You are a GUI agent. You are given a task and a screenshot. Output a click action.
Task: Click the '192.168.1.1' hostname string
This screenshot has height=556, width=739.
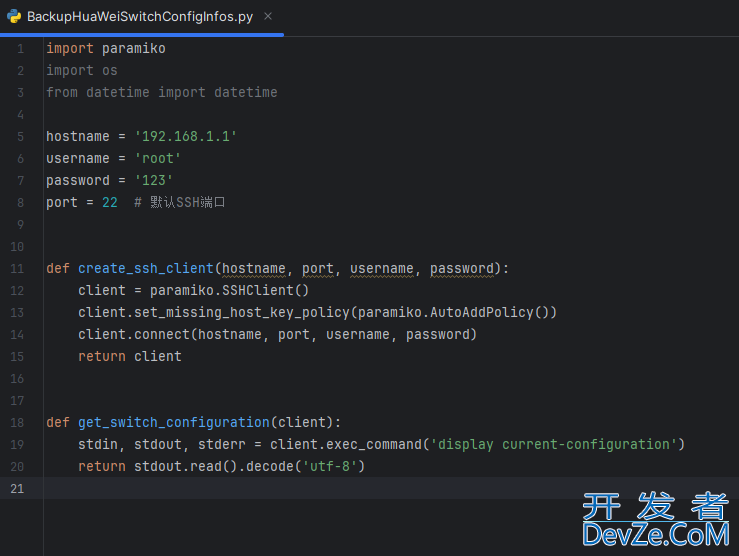pyautogui.click(x=186, y=137)
